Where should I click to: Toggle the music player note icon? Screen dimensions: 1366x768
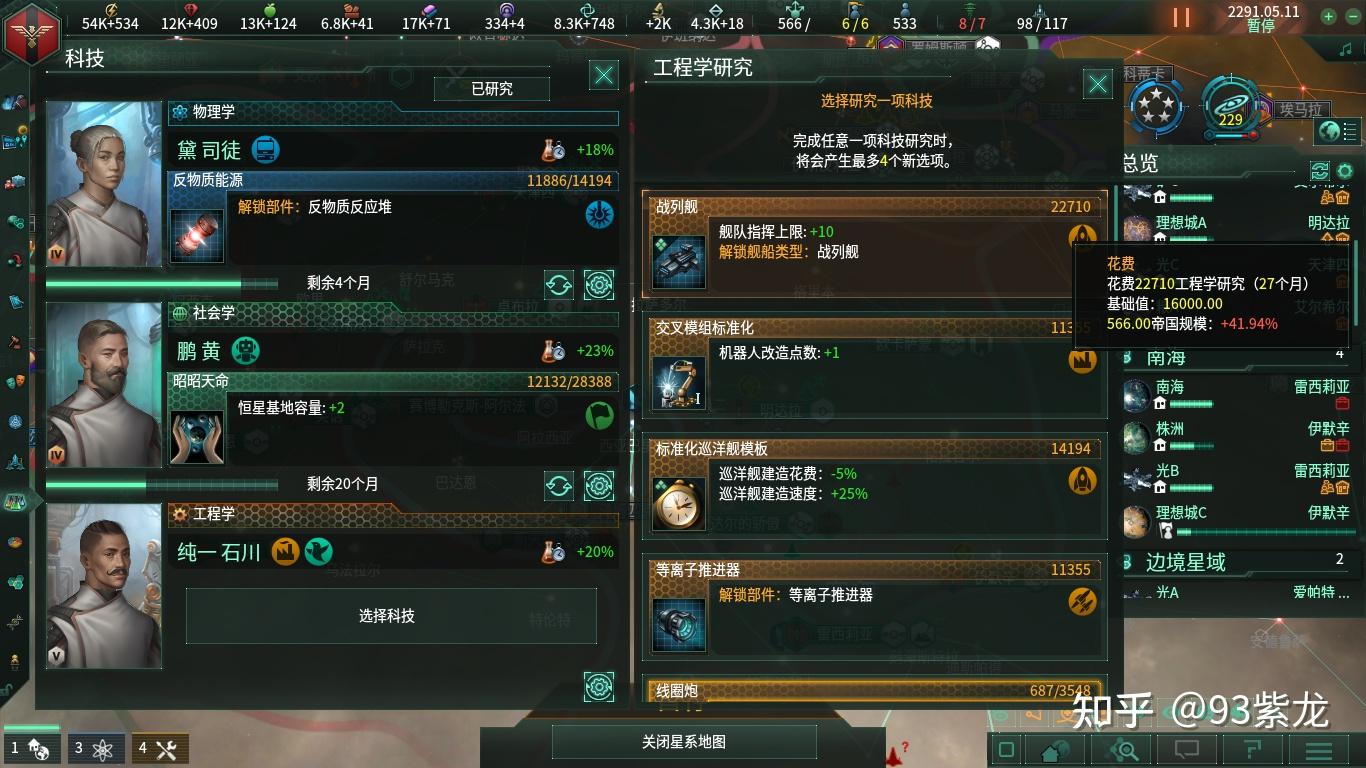1345,49
